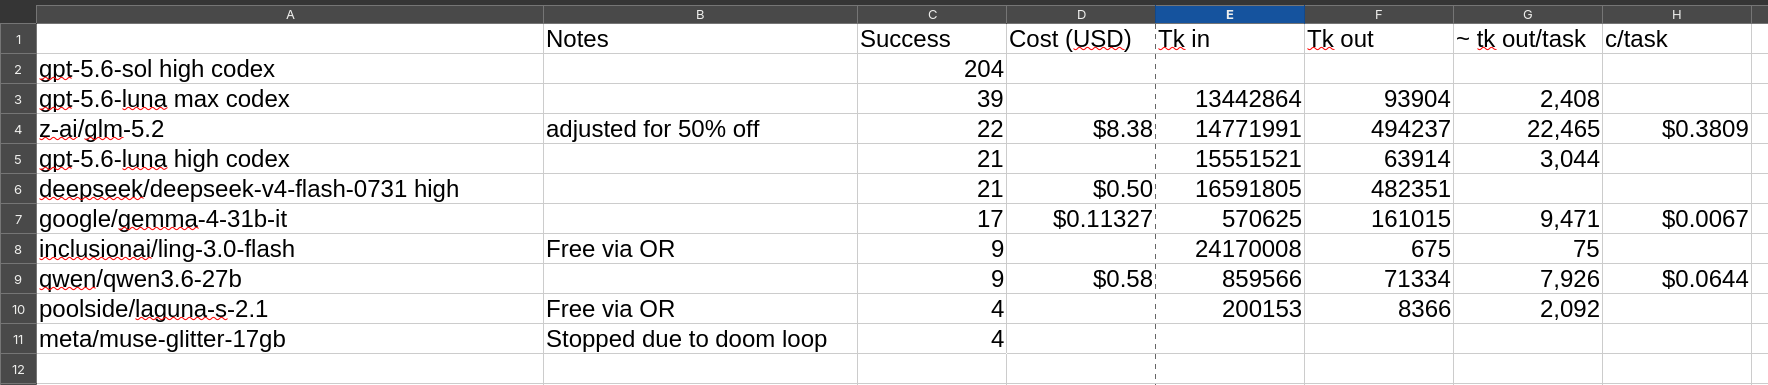Select column E header

[x=1229, y=14]
